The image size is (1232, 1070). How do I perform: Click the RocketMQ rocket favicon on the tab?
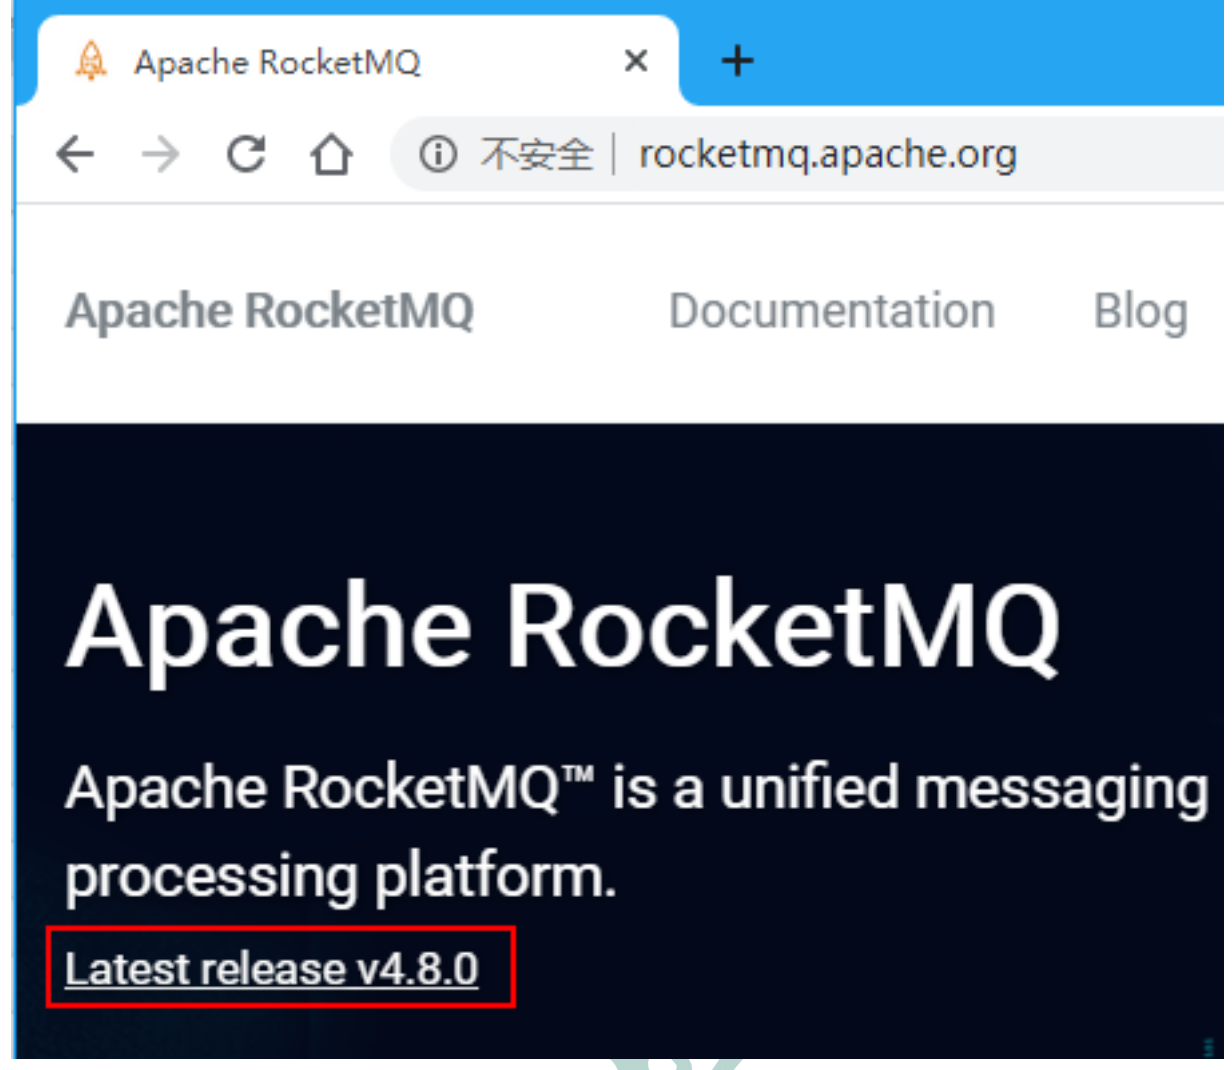(x=91, y=61)
